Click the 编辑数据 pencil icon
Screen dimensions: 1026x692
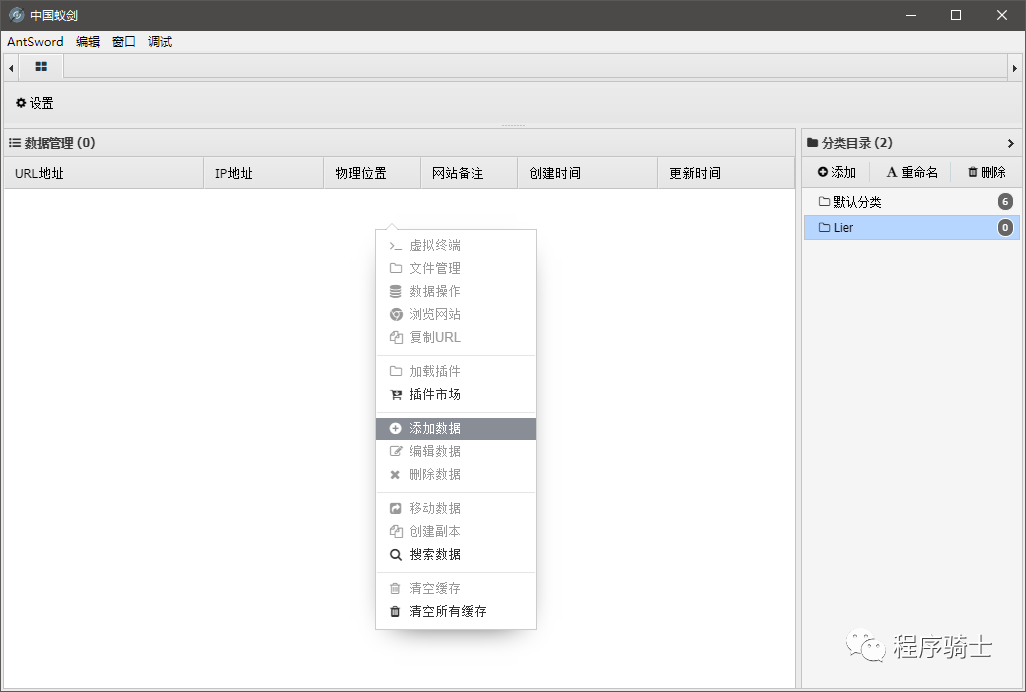[395, 451]
